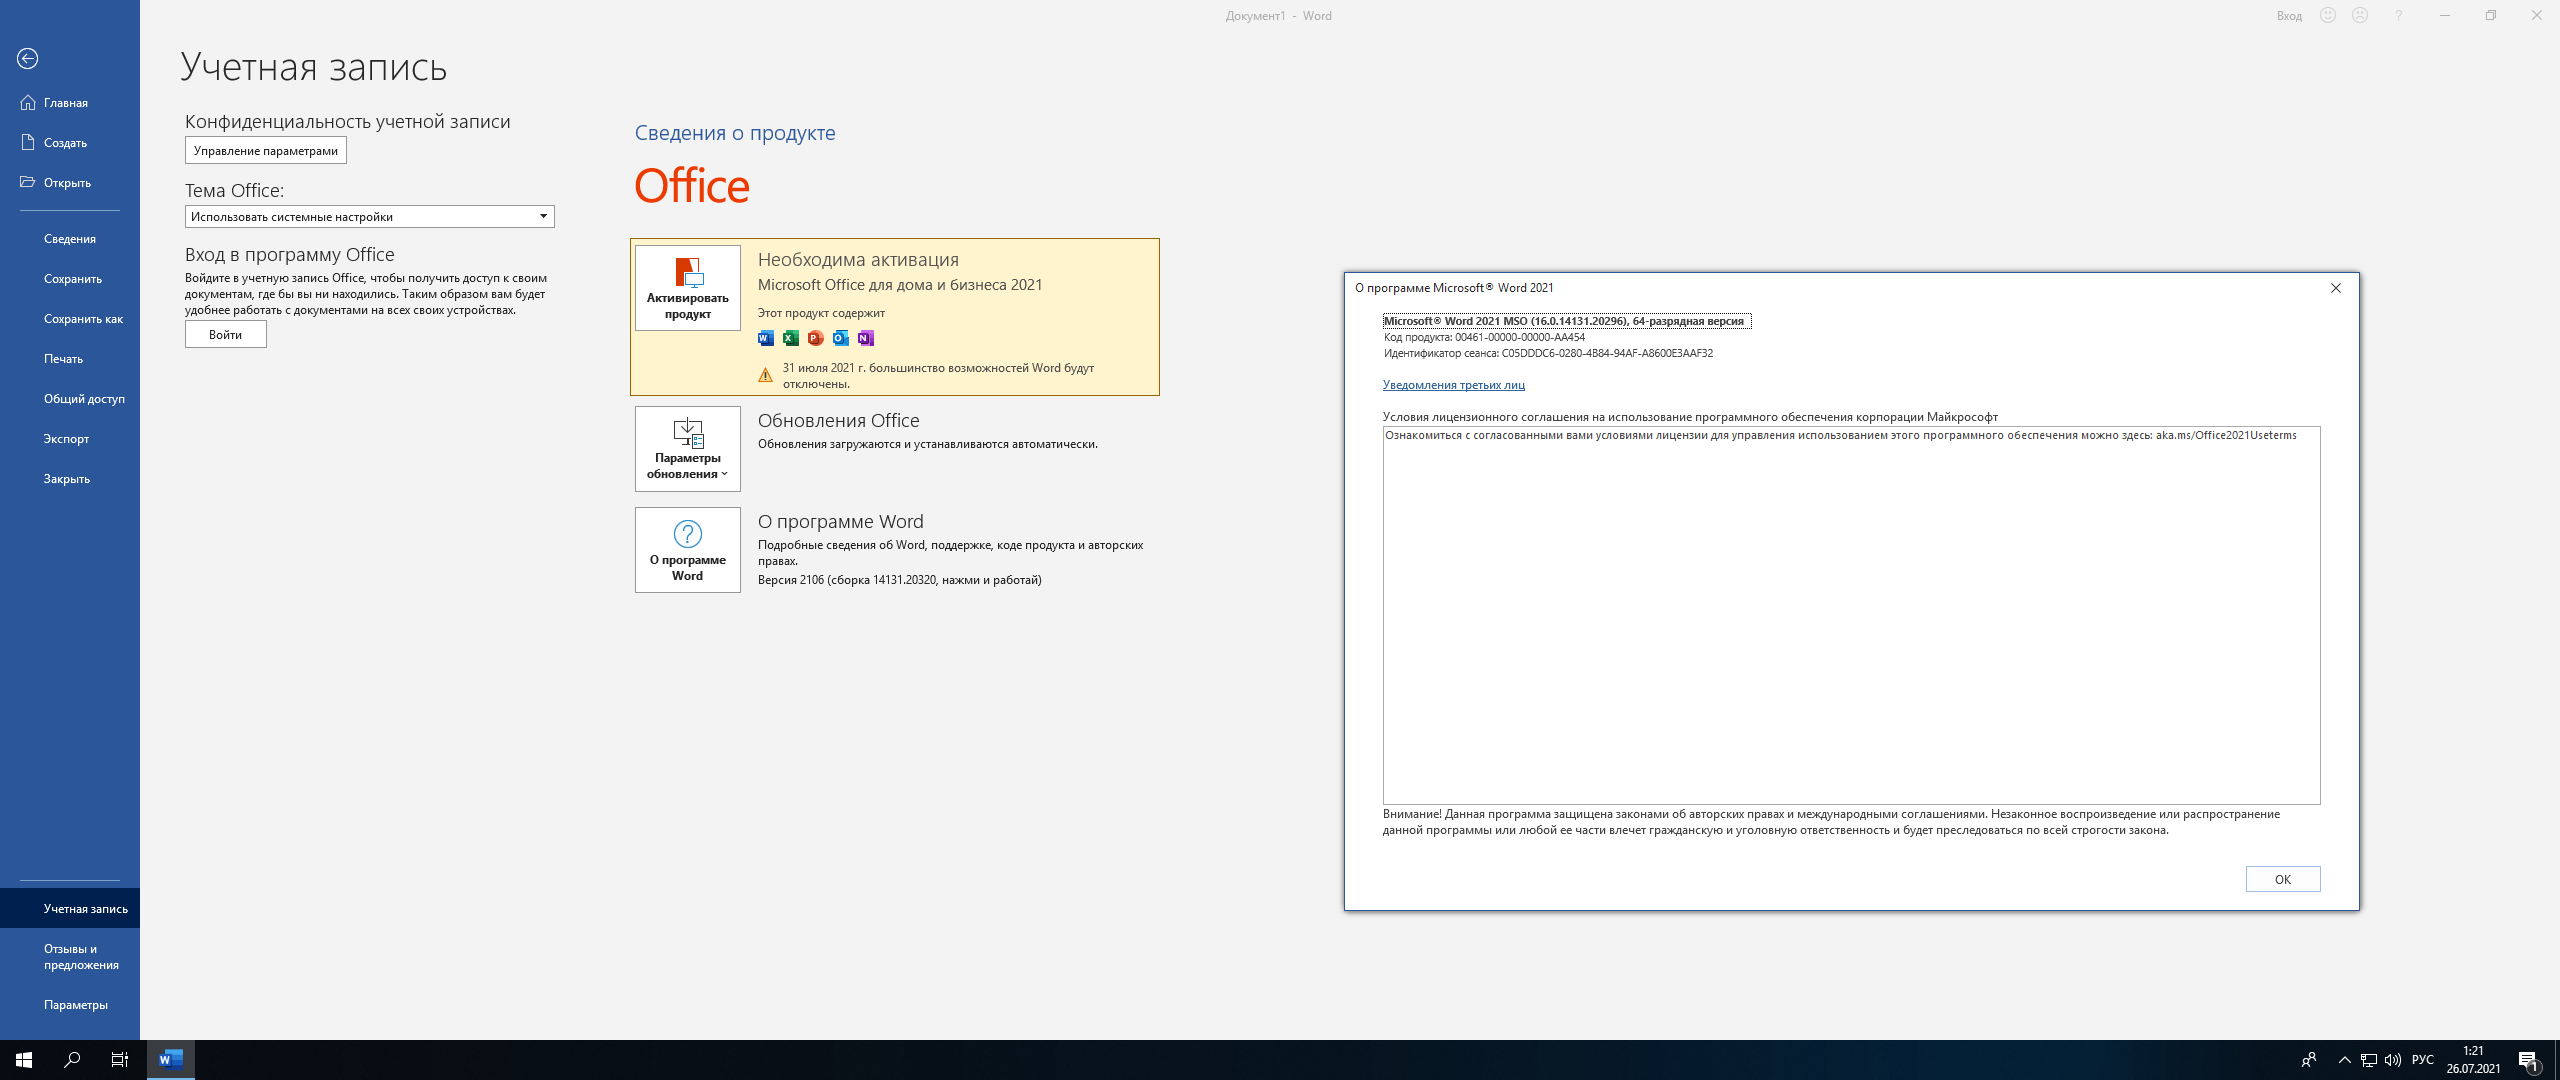Click the smiley feedback icon
Image resolution: width=2560 pixels, height=1080 pixels.
pyautogui.click(x=2328, y=15)
